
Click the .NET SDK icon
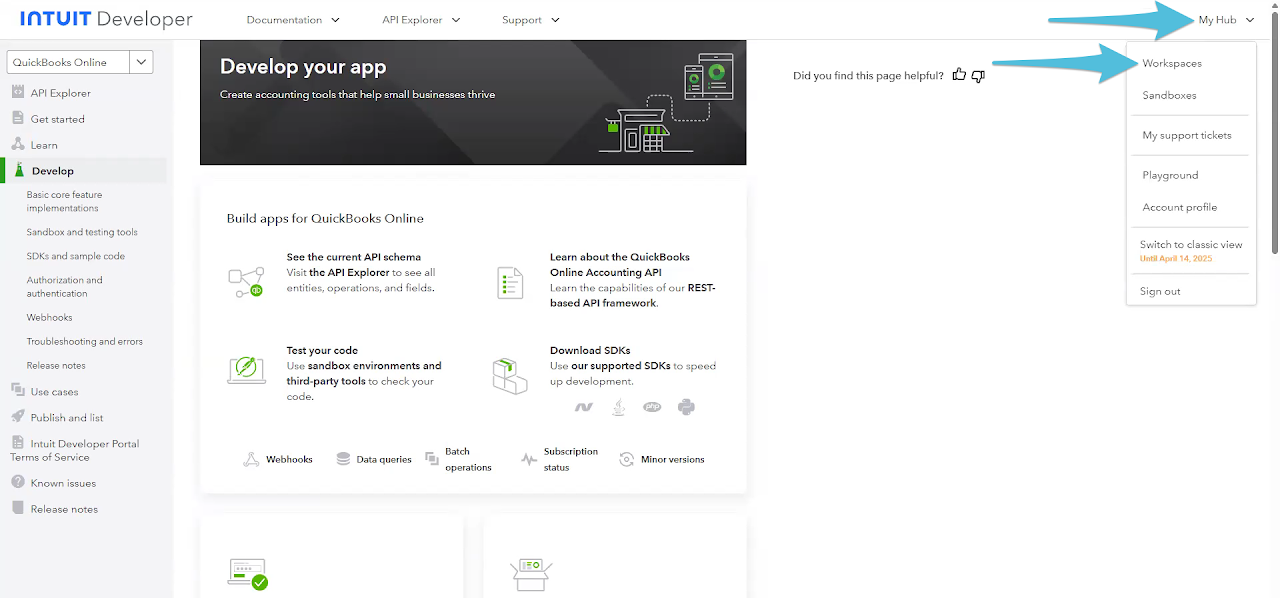click(584, 407)
